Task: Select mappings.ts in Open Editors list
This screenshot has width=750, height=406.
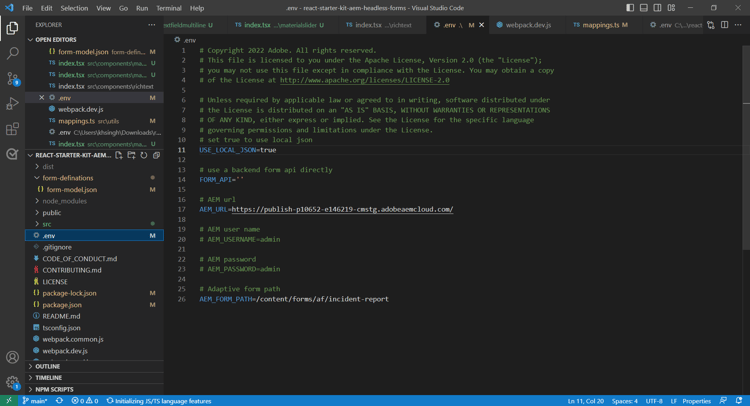Action: pyautogui.click(x=94, y=121)
